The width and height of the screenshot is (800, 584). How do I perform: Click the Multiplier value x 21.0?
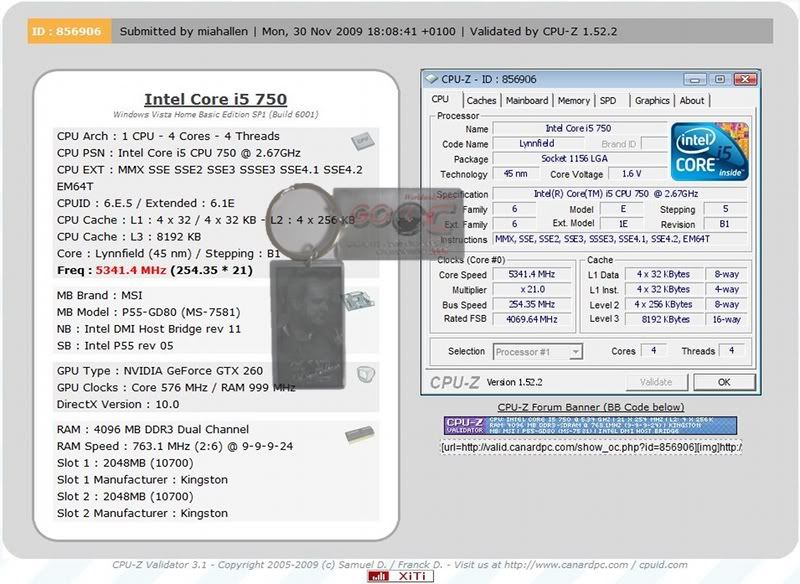pyautogui.click(x=532, y=289)
